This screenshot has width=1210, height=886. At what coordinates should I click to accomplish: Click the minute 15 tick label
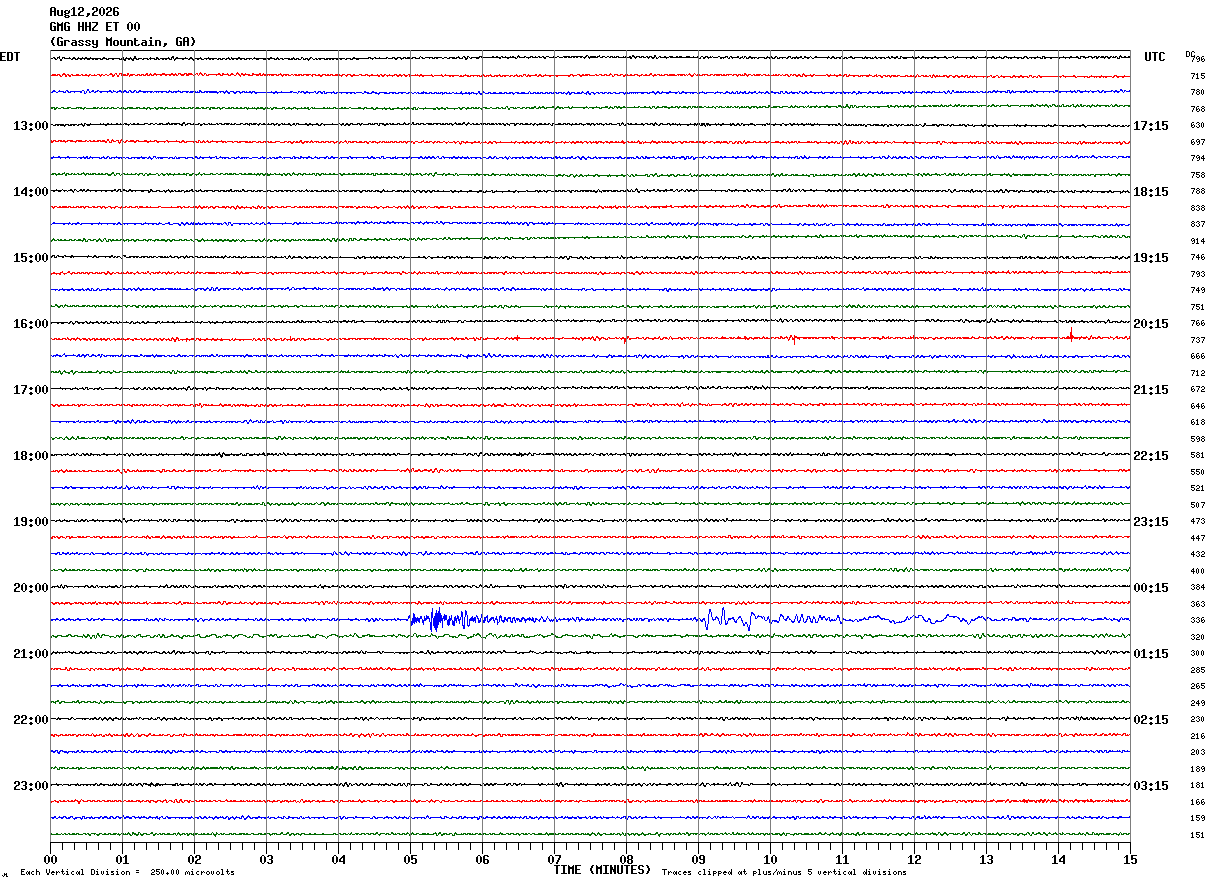pos(1130,859)
